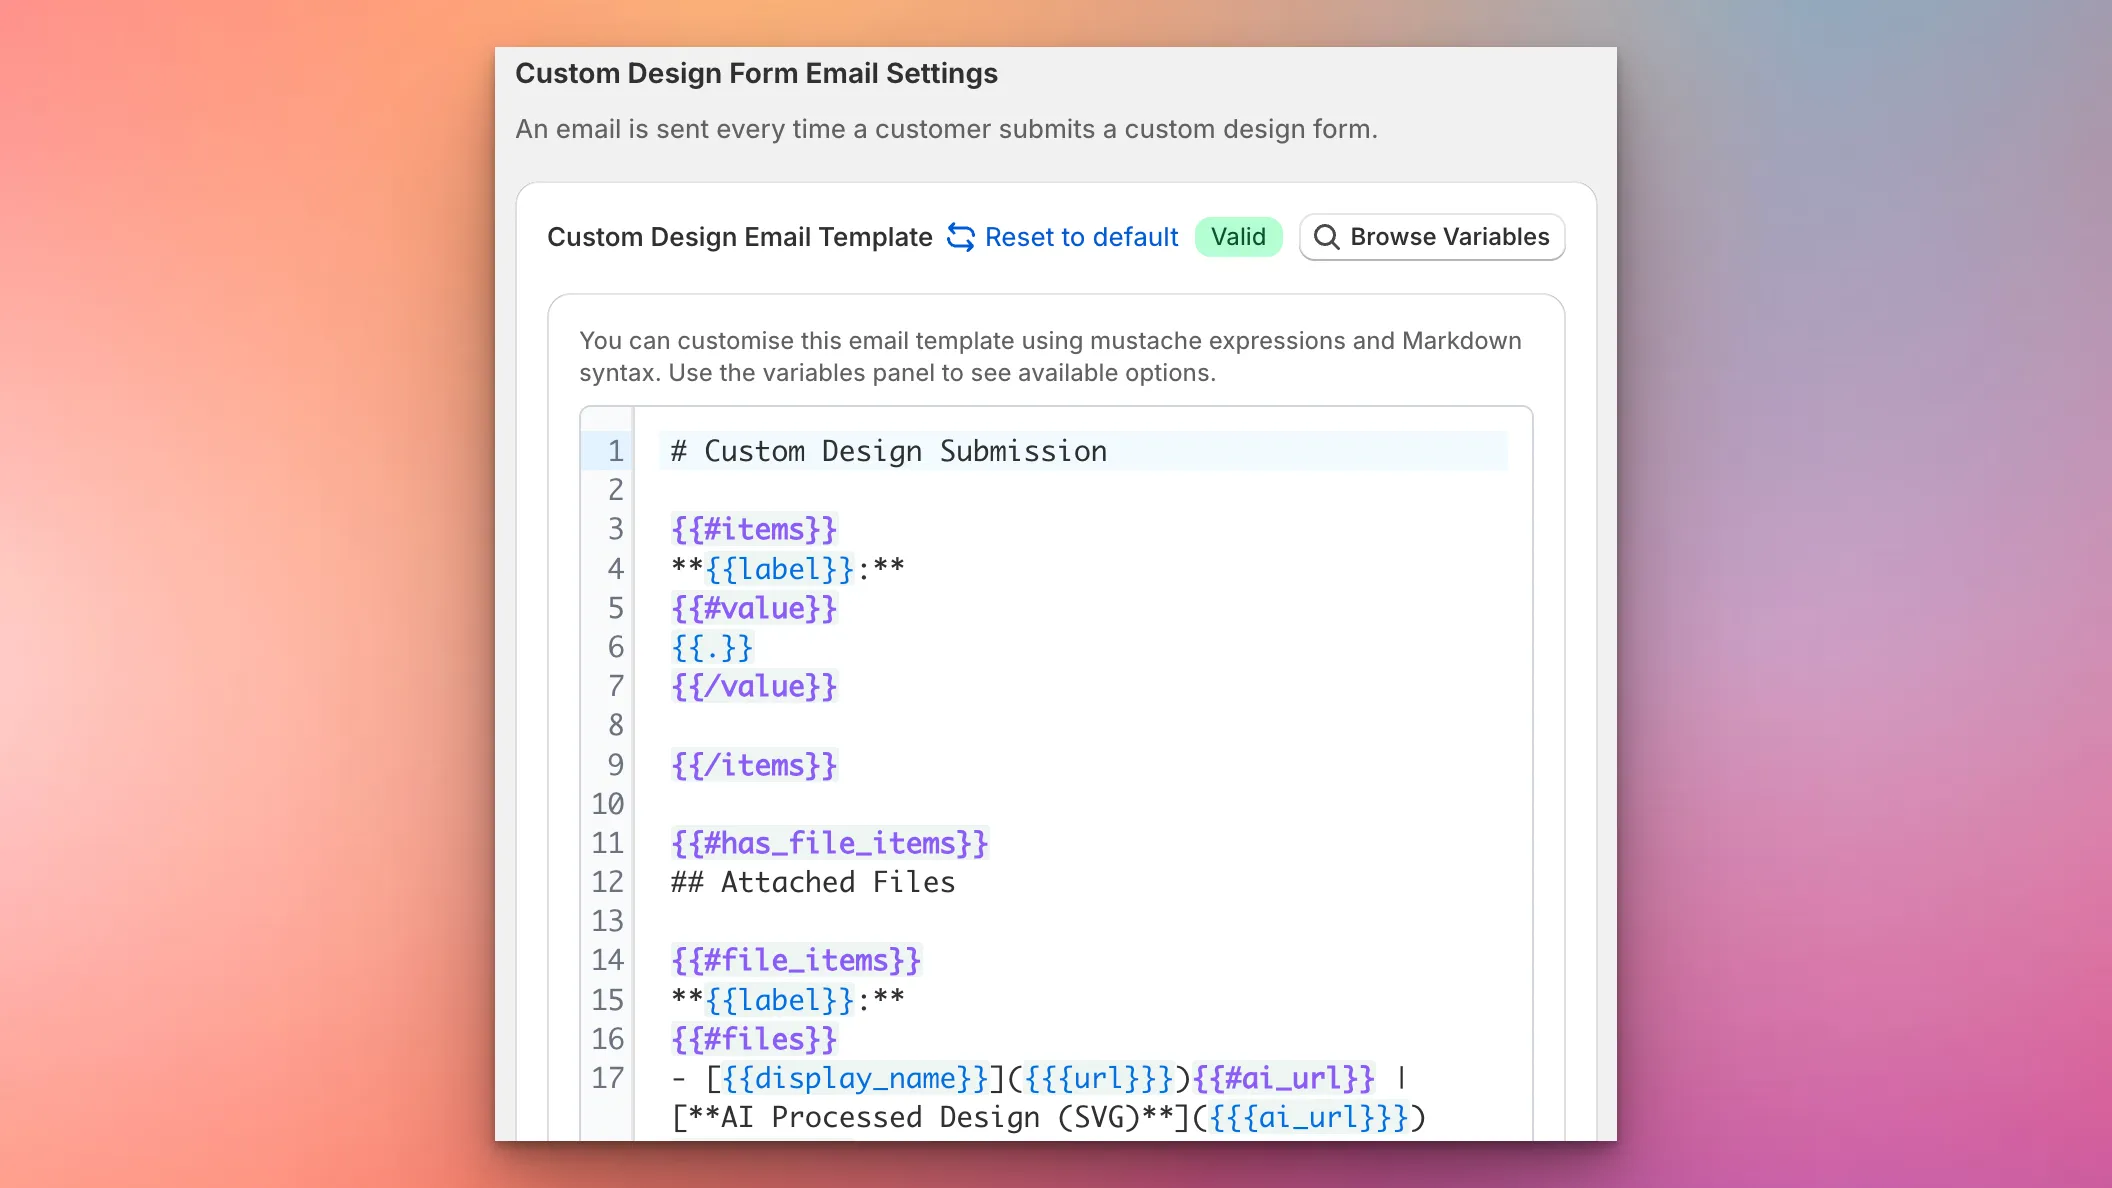This screenshot has width=2112, height=1188.
Task: Click the {{#files}} tag on line 16
Action: pyautogui.click(x=752, y=1039)
